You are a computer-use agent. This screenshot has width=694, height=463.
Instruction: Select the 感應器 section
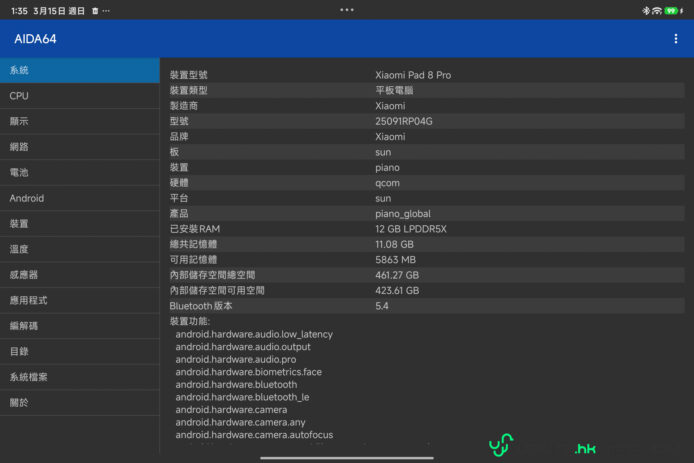79,275
